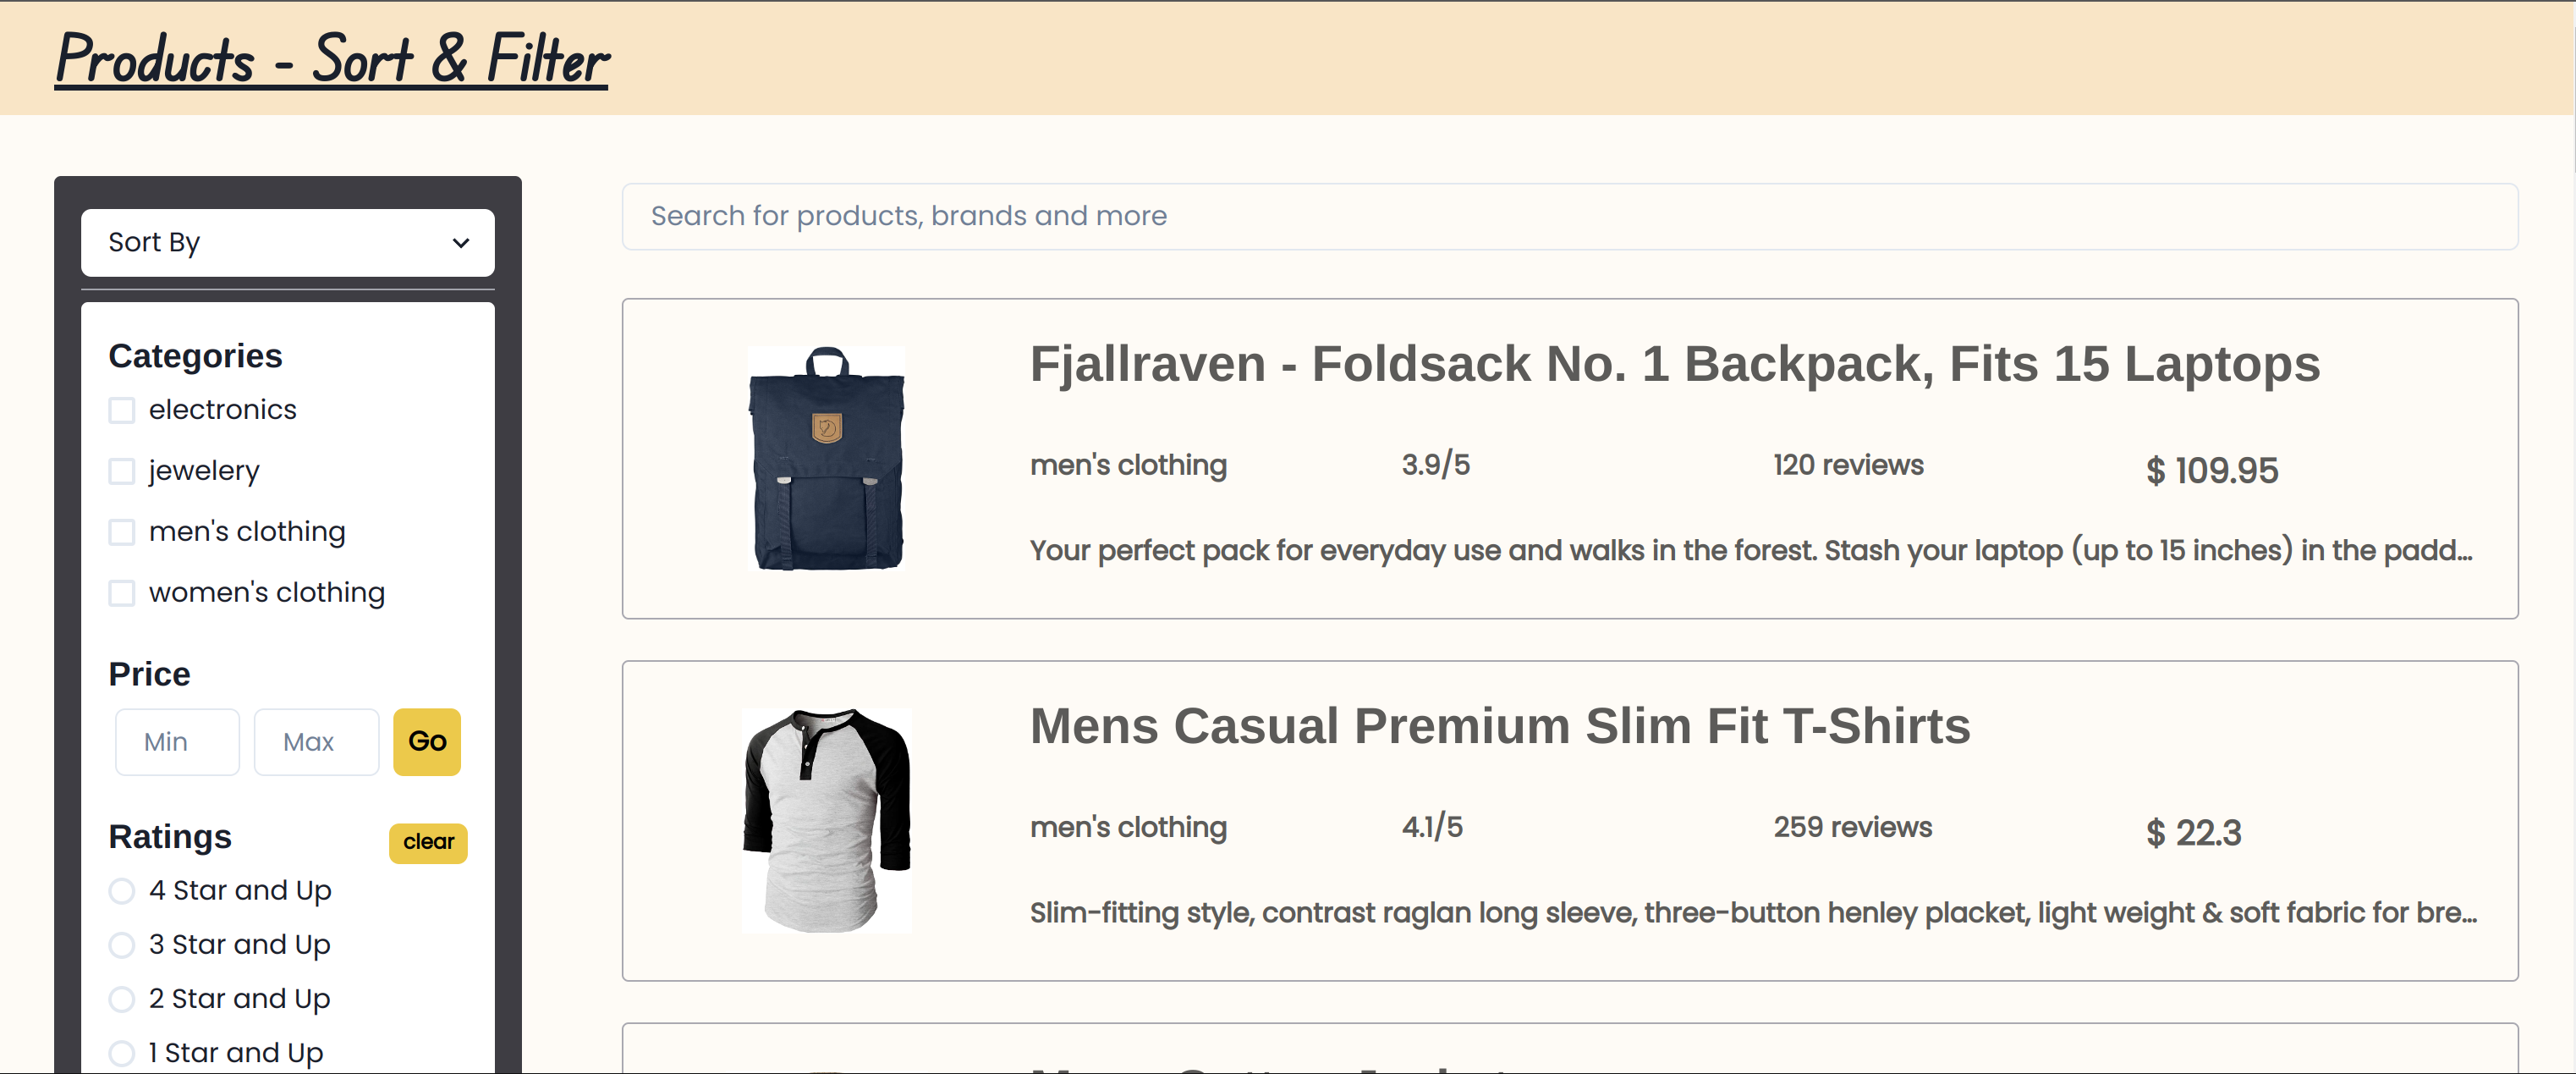Enable the women's clothing filter

(121, 592)
